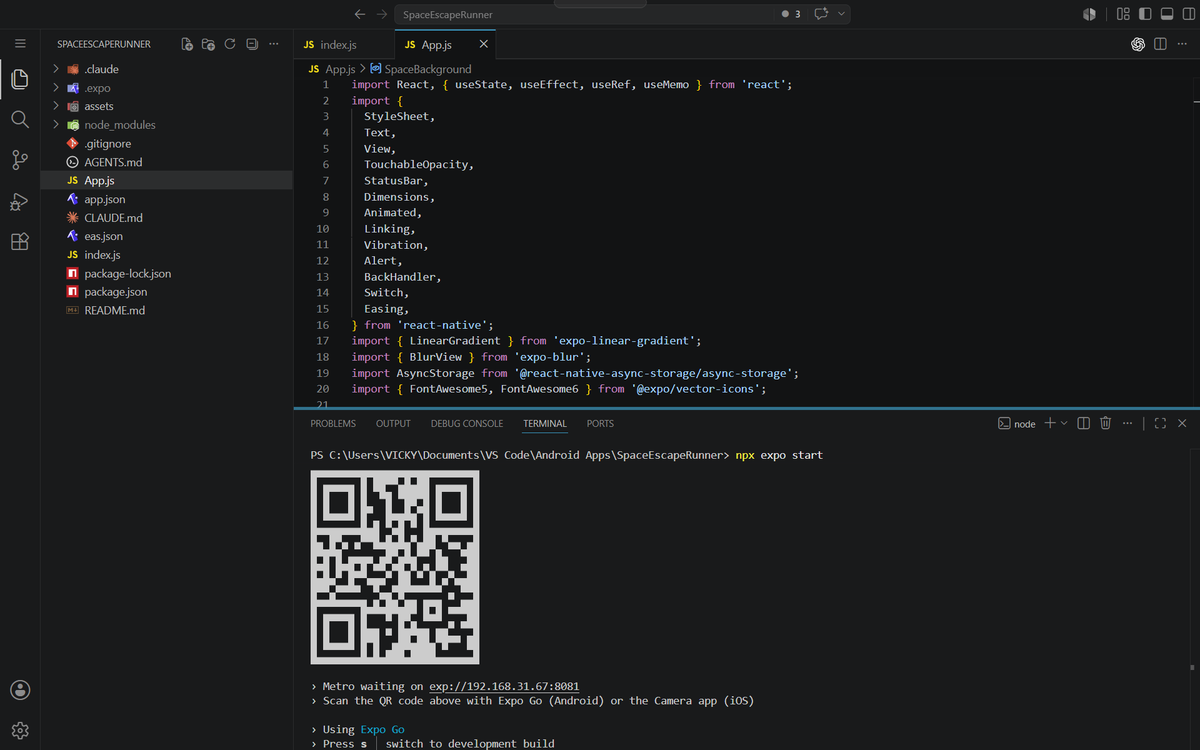Select the App.js editor tab

pyautogui.click(x=445, y=45)
